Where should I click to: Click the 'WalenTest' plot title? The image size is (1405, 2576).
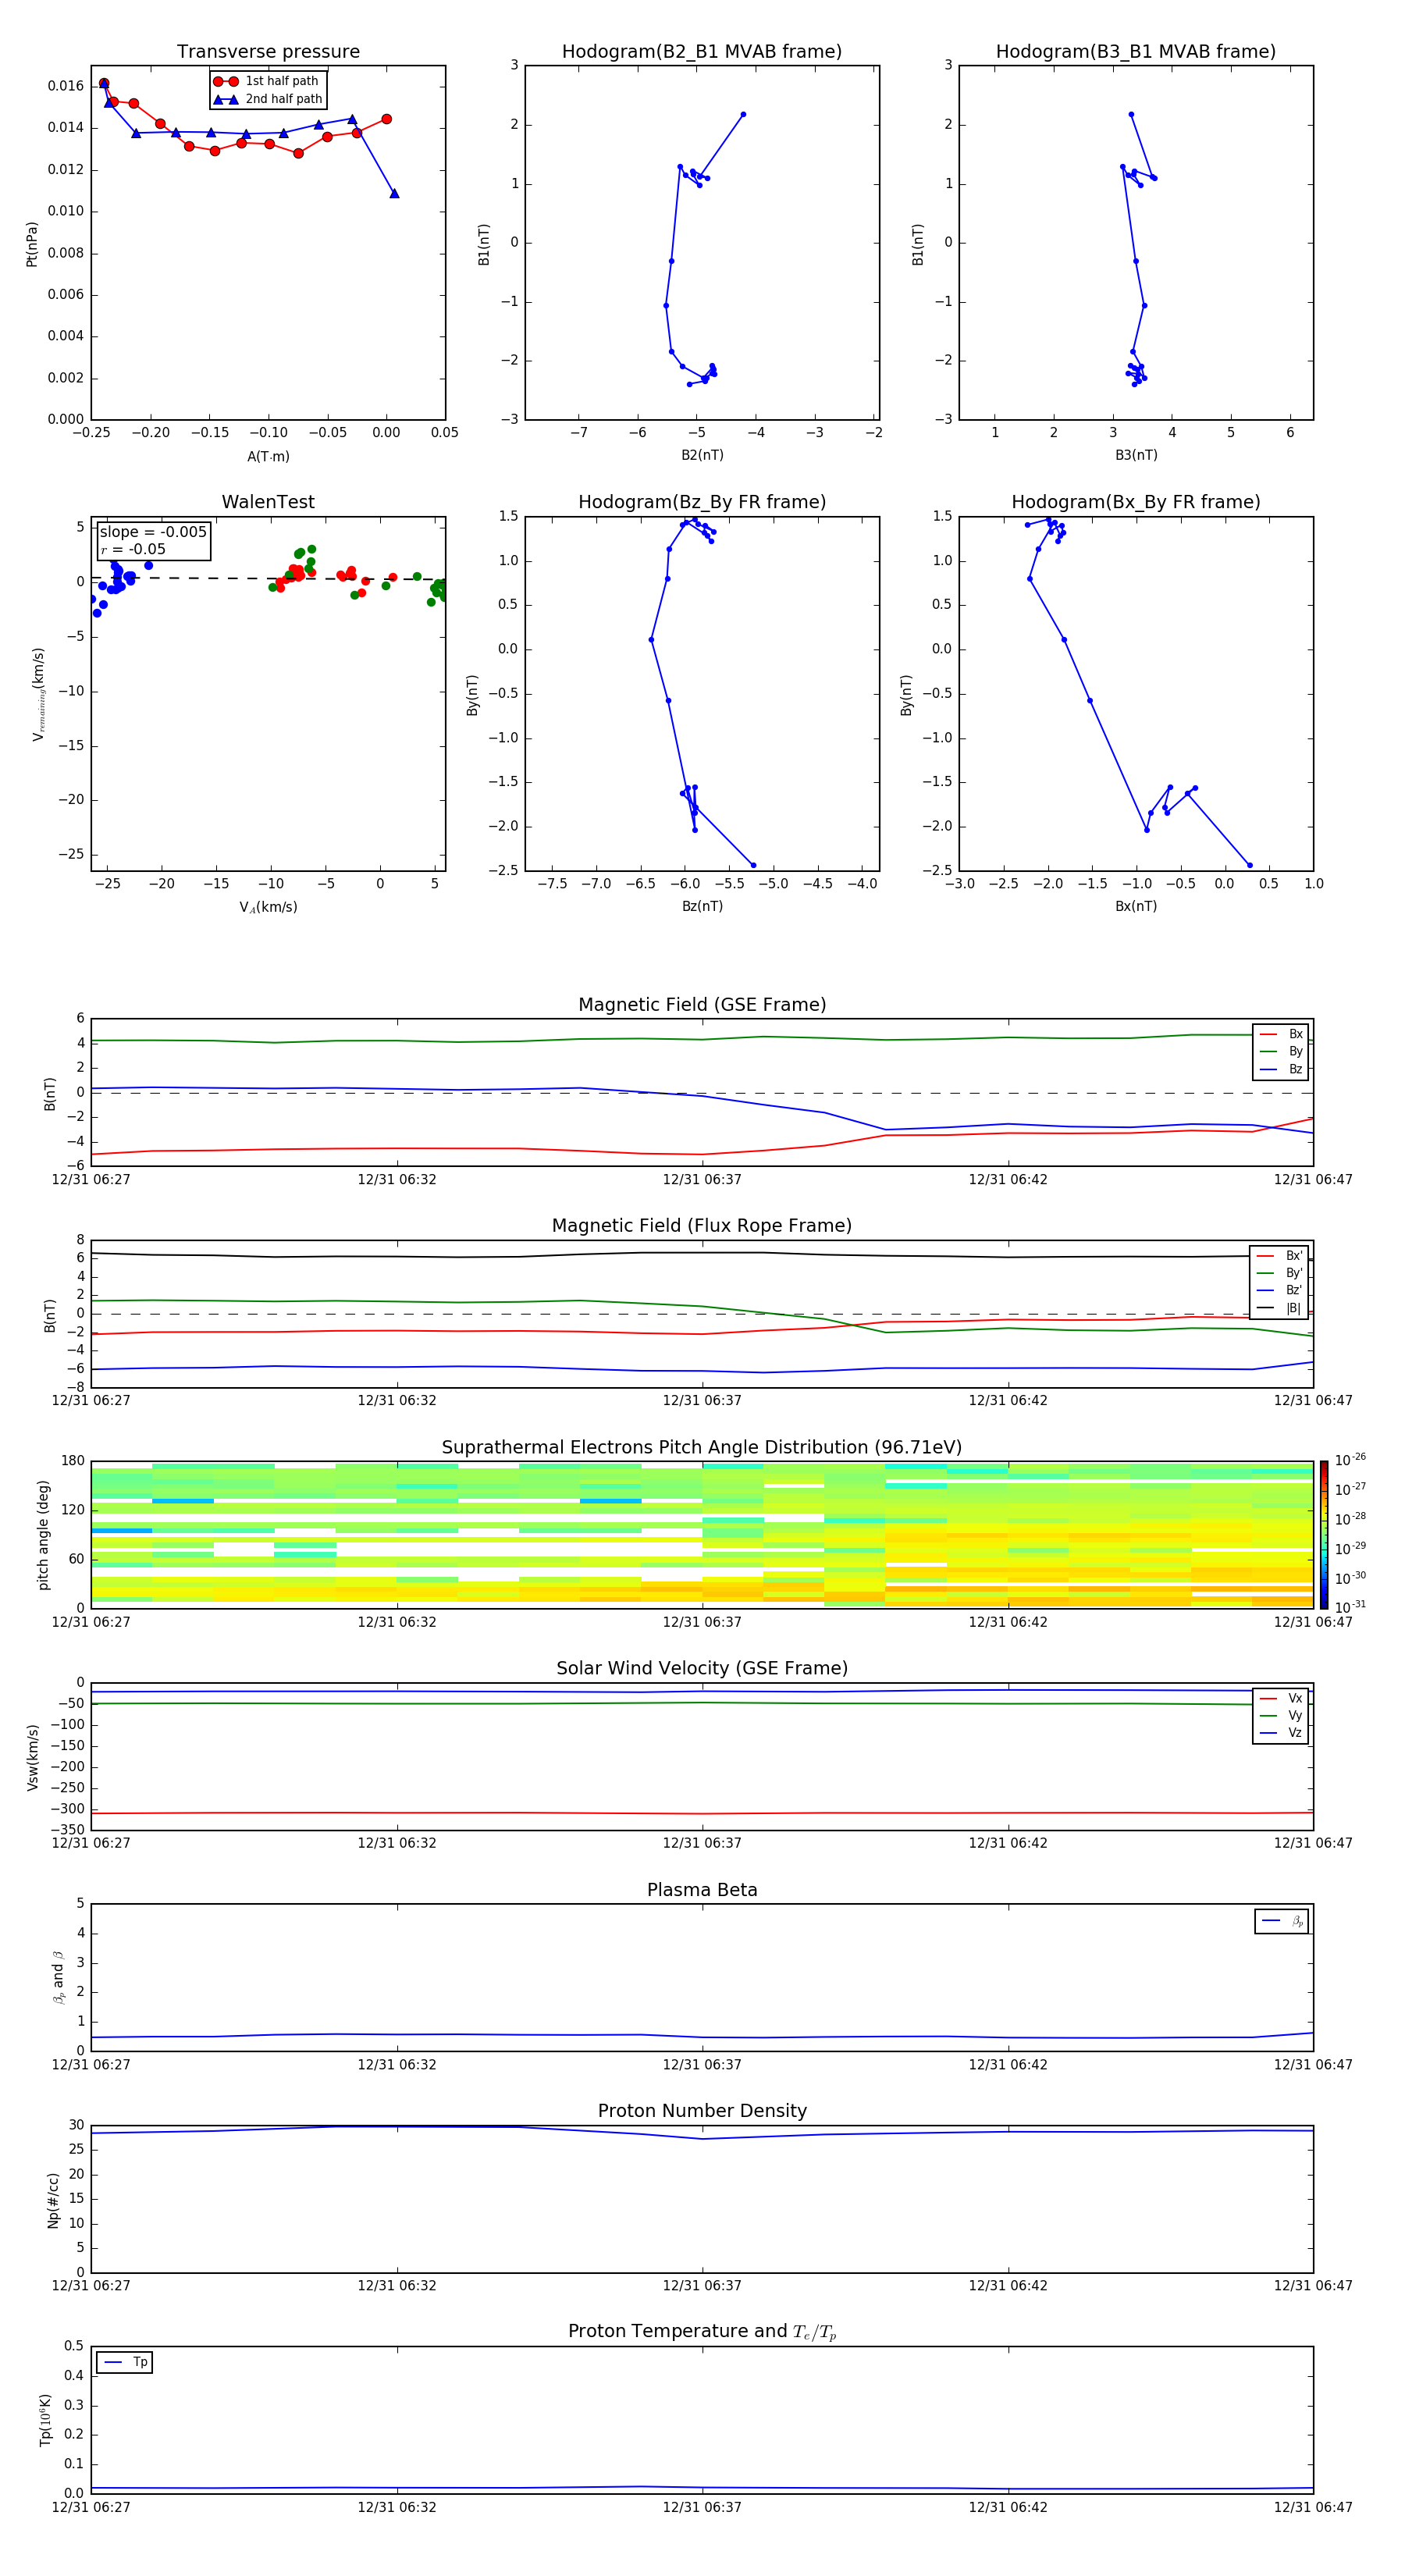(x=268, y=502)
